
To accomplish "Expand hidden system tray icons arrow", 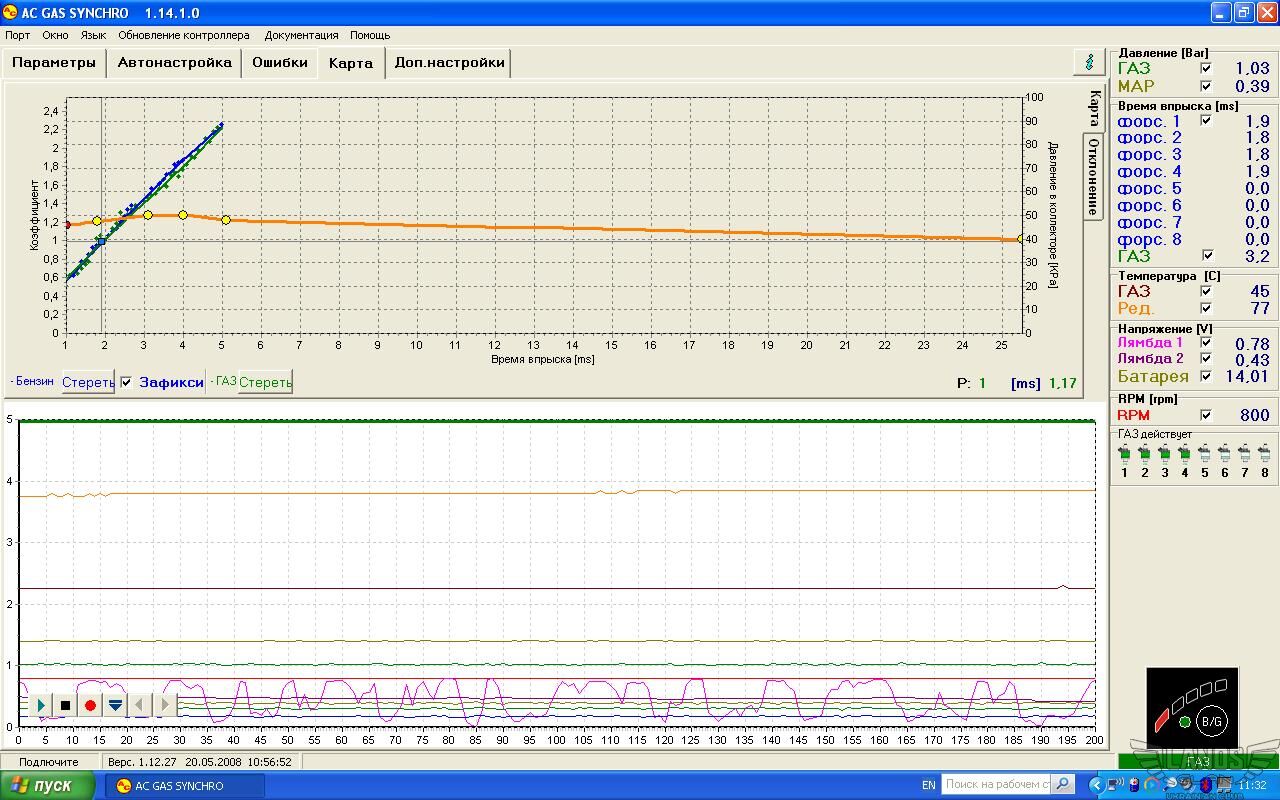I will click(1096, 786).
